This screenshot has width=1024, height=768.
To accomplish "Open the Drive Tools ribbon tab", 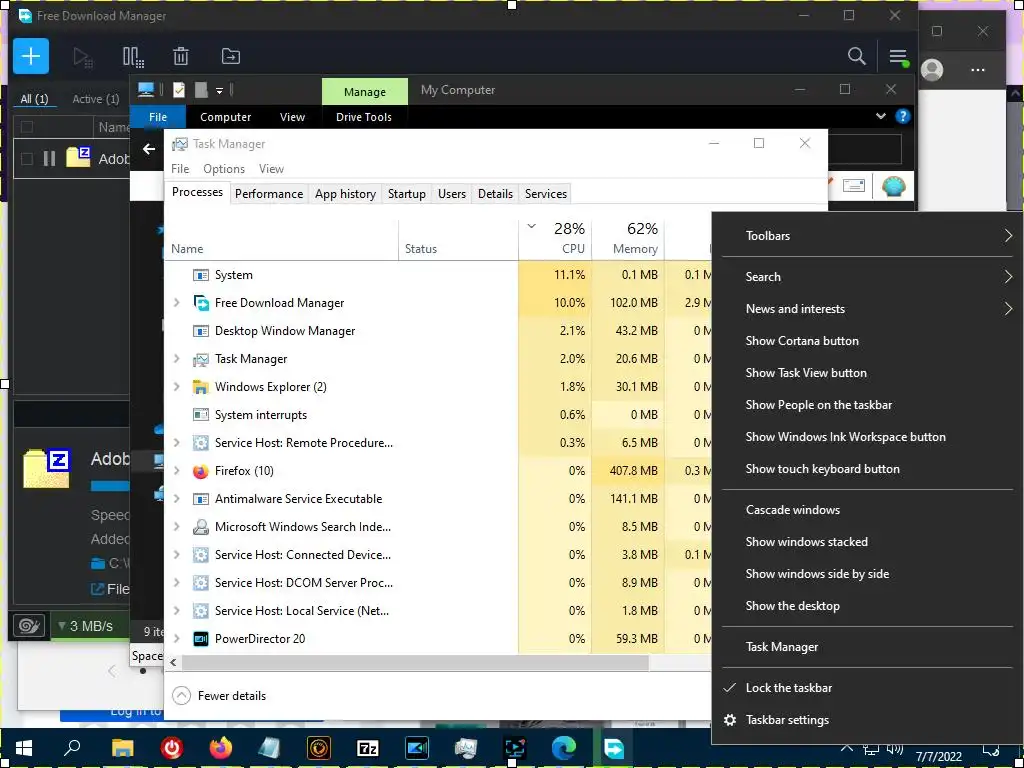I will point(364,117).
